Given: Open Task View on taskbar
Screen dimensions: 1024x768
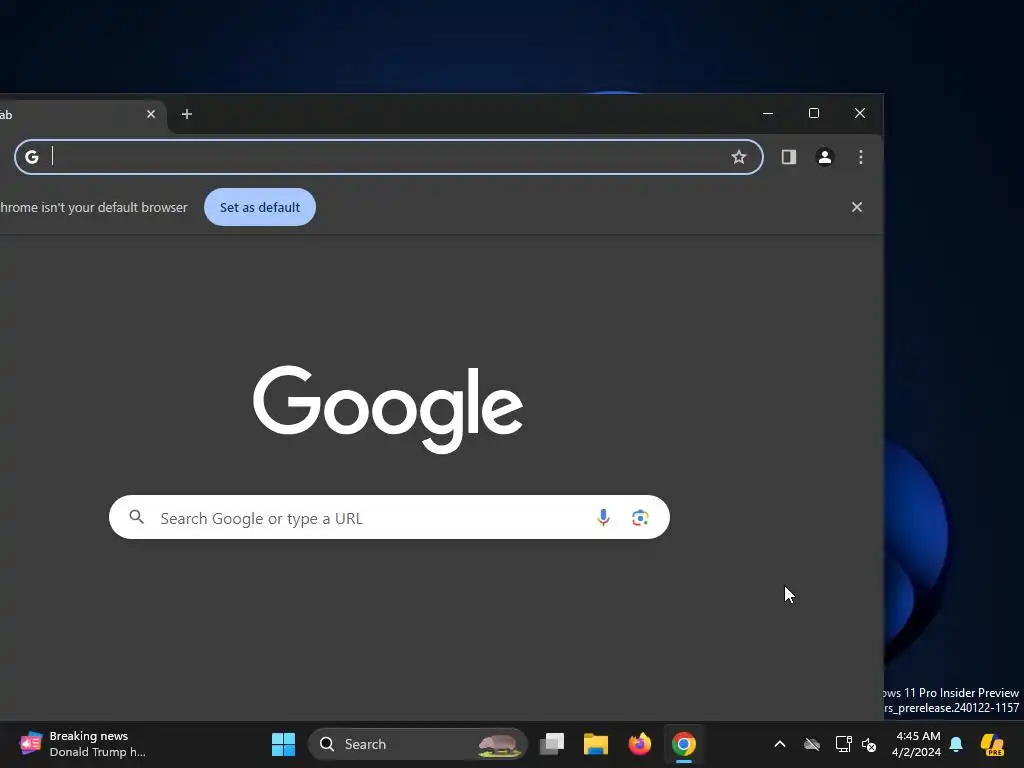Looking at the screenshot, I should [552, 744].
